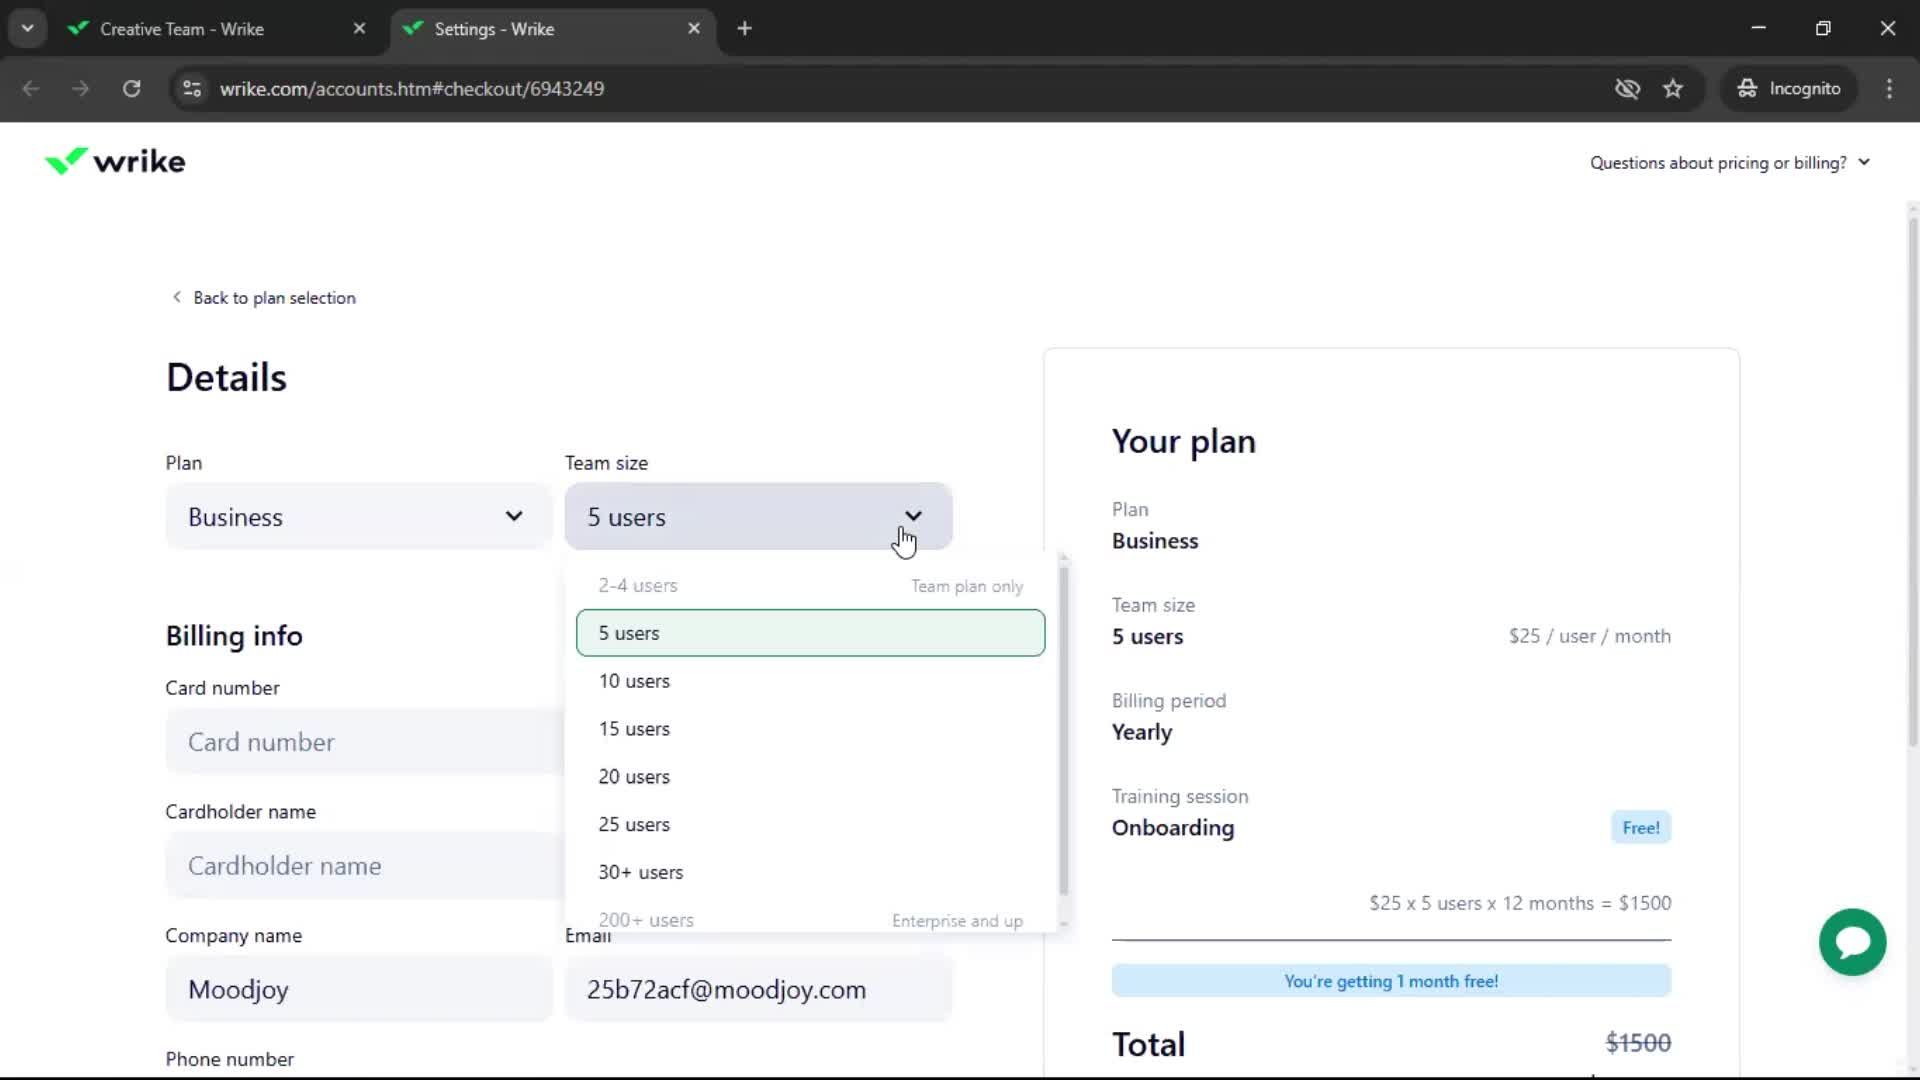Open the Chrome three-dot menu

coord(1889,89)
